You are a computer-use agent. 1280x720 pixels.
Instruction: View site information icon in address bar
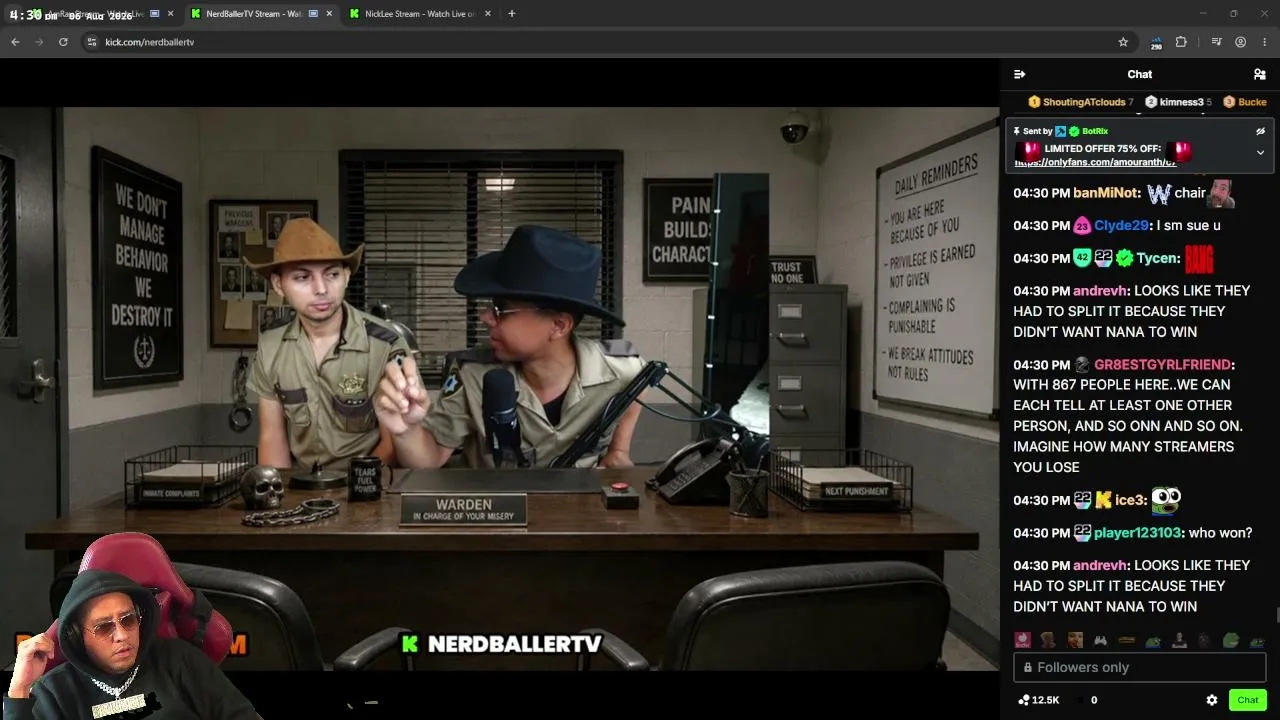(x=92, y=42)
